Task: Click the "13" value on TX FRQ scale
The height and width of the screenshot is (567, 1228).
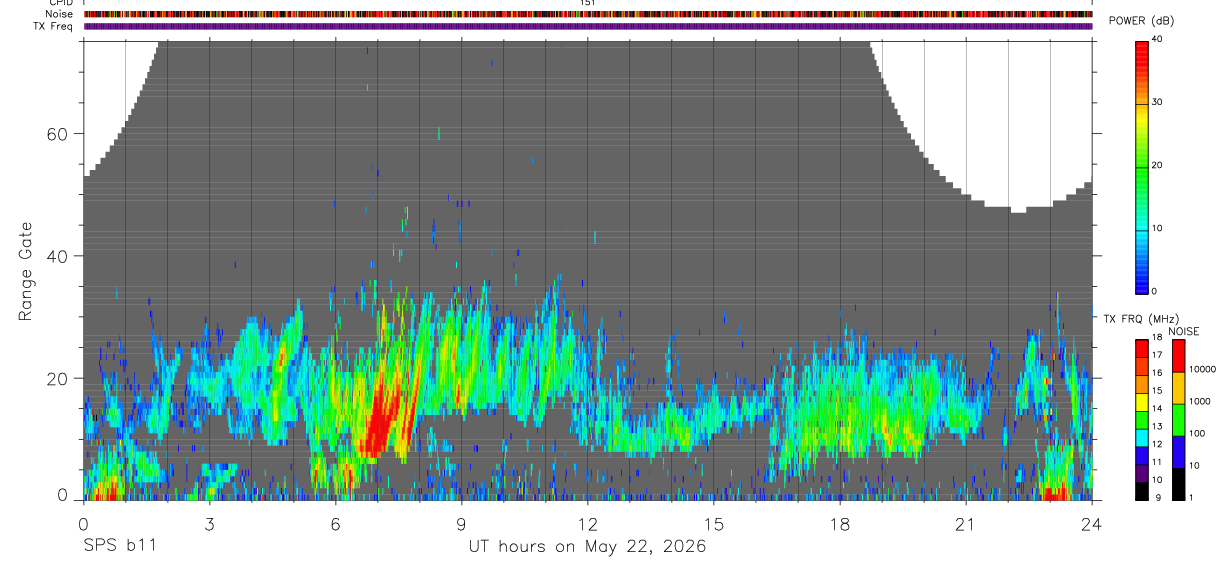Action: 1156,426
